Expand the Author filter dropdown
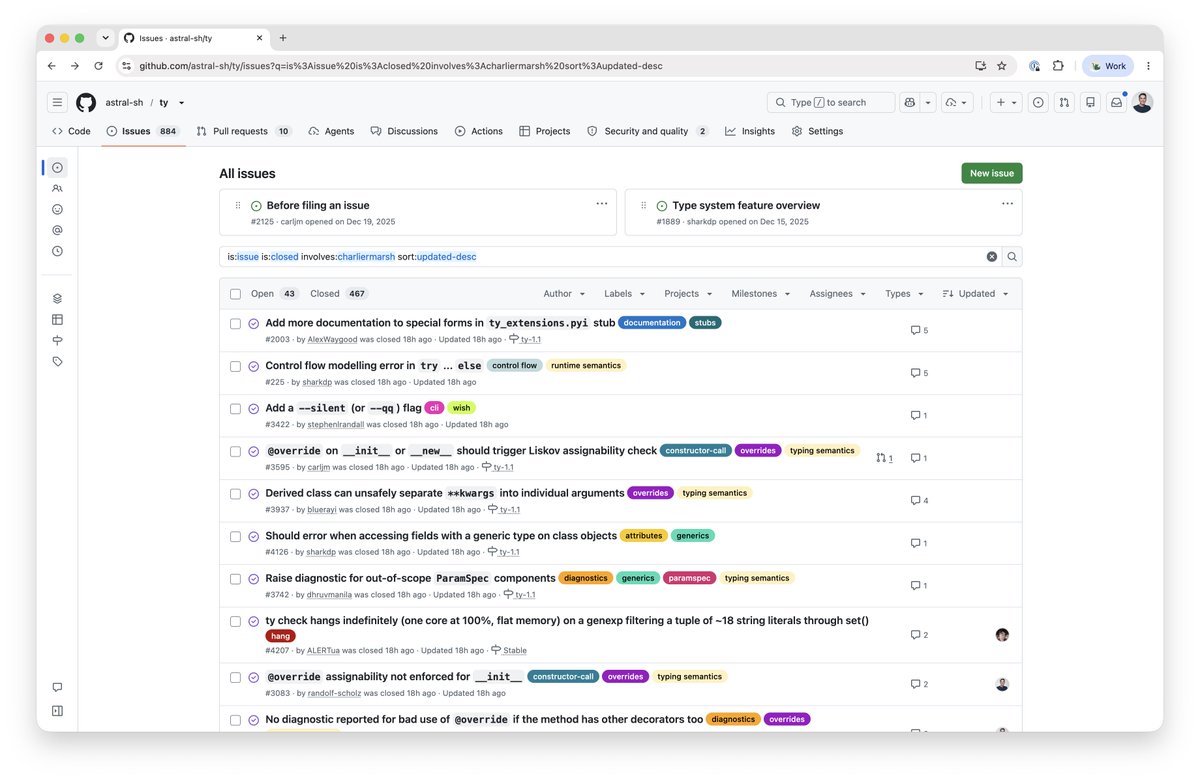This screenshot has height=780, width=1200. pos(564,294)
